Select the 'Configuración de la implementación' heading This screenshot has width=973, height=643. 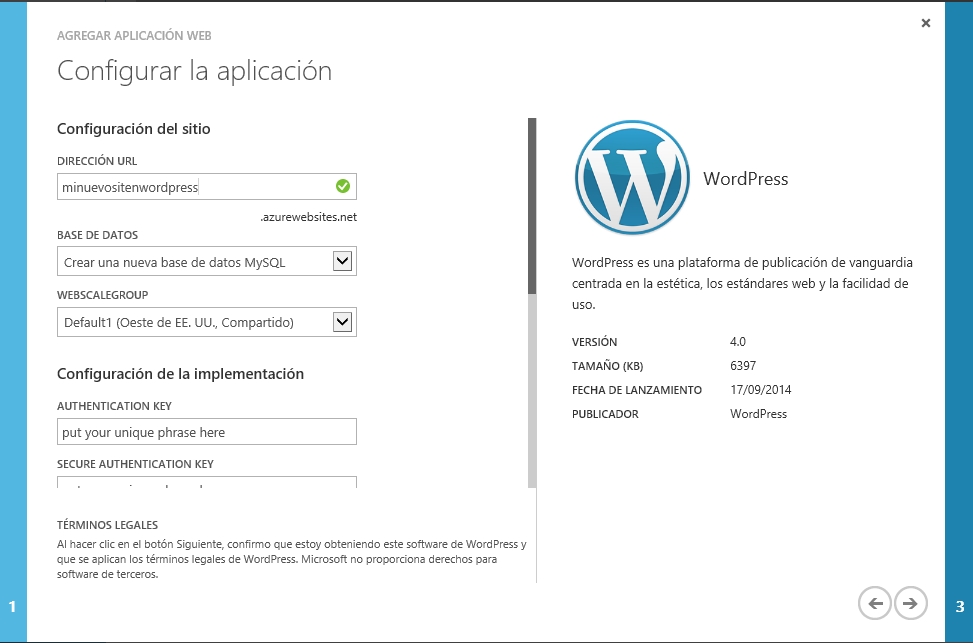(181, 374)
